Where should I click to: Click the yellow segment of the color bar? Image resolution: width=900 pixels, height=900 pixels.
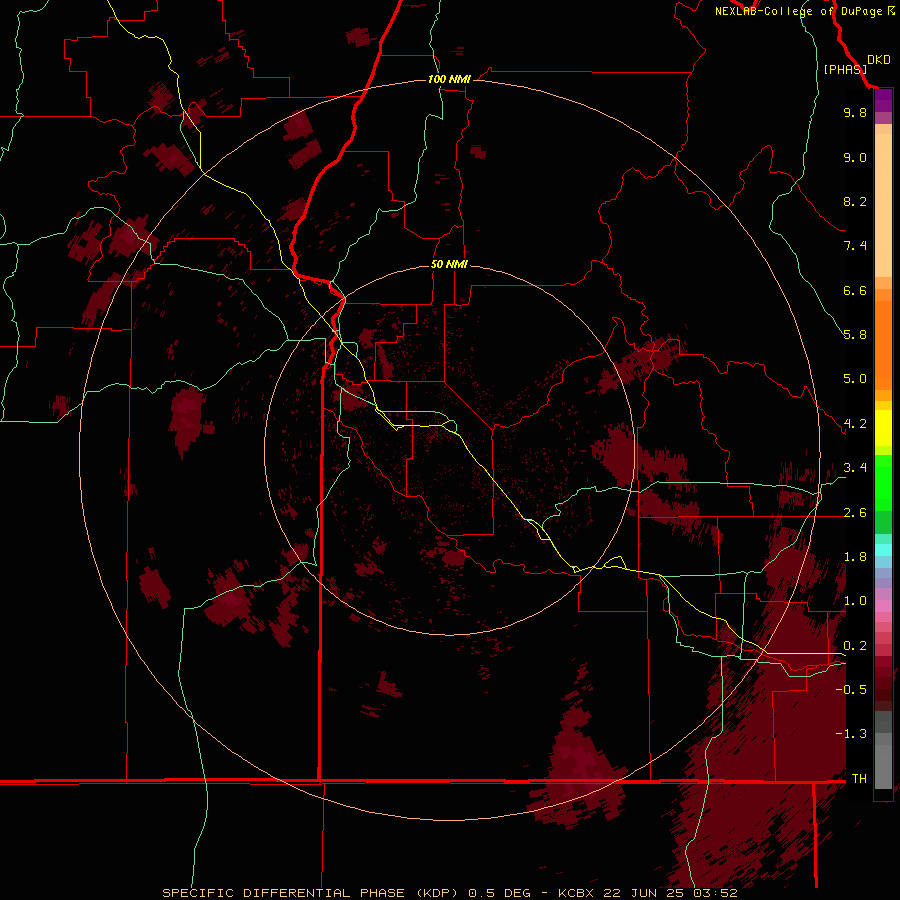tap(883, 428)
